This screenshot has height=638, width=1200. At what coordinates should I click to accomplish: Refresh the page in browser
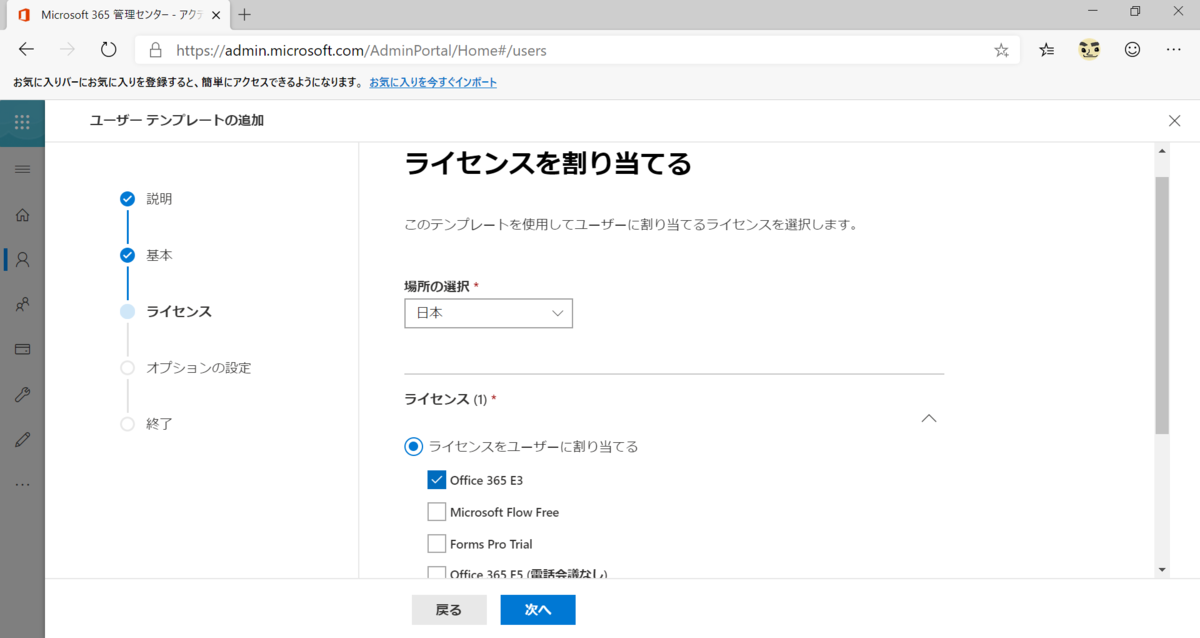109,50
